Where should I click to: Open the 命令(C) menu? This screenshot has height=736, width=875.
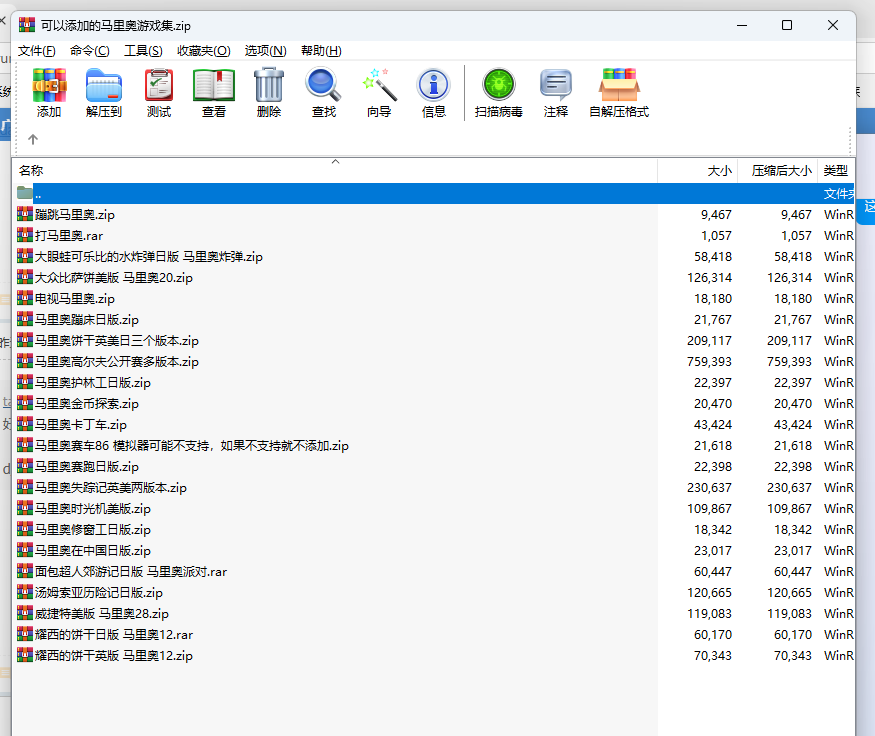[x=90, y=51]
